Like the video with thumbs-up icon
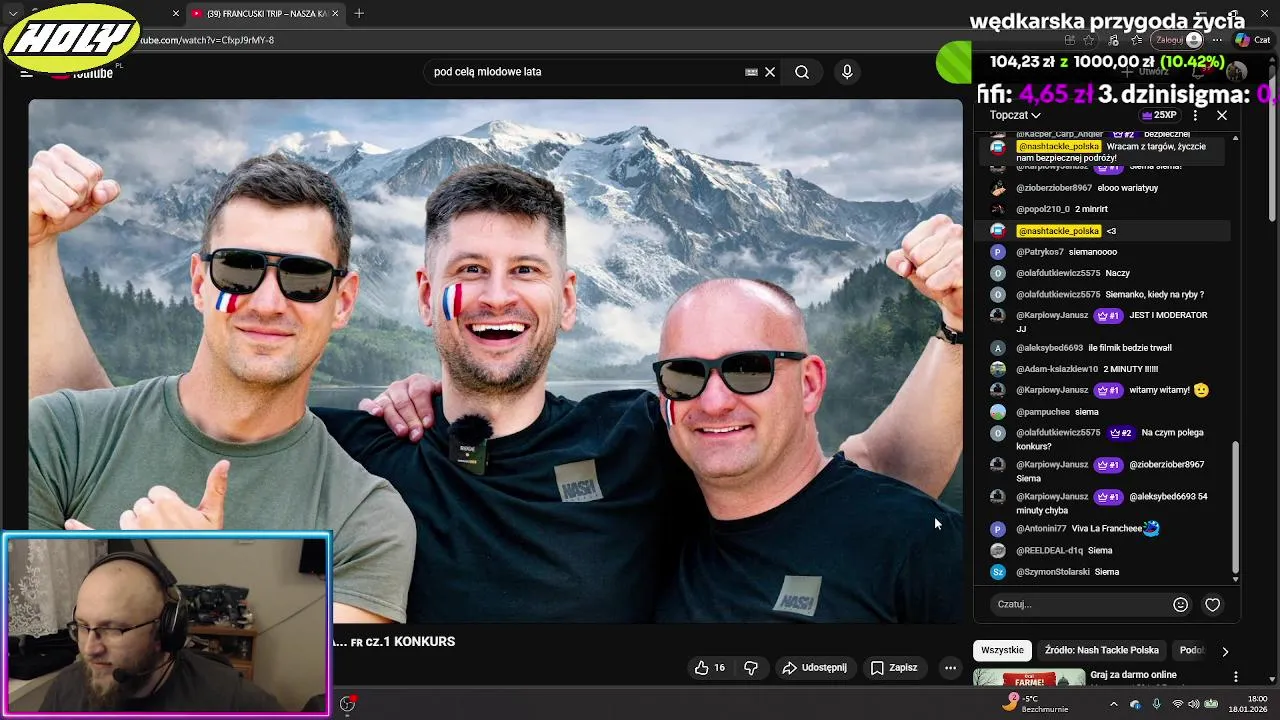 tap(709, 668)
